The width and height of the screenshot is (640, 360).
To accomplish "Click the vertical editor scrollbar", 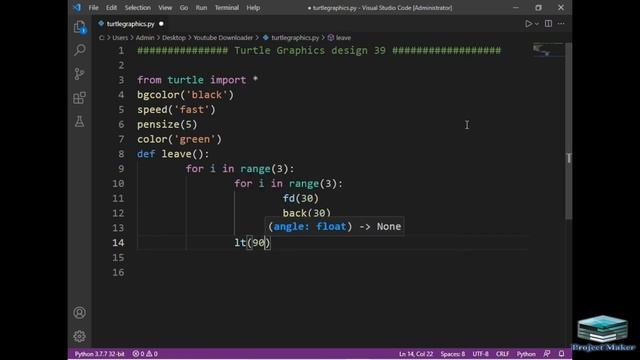I will pyautogui.click(x=569, y=131).
